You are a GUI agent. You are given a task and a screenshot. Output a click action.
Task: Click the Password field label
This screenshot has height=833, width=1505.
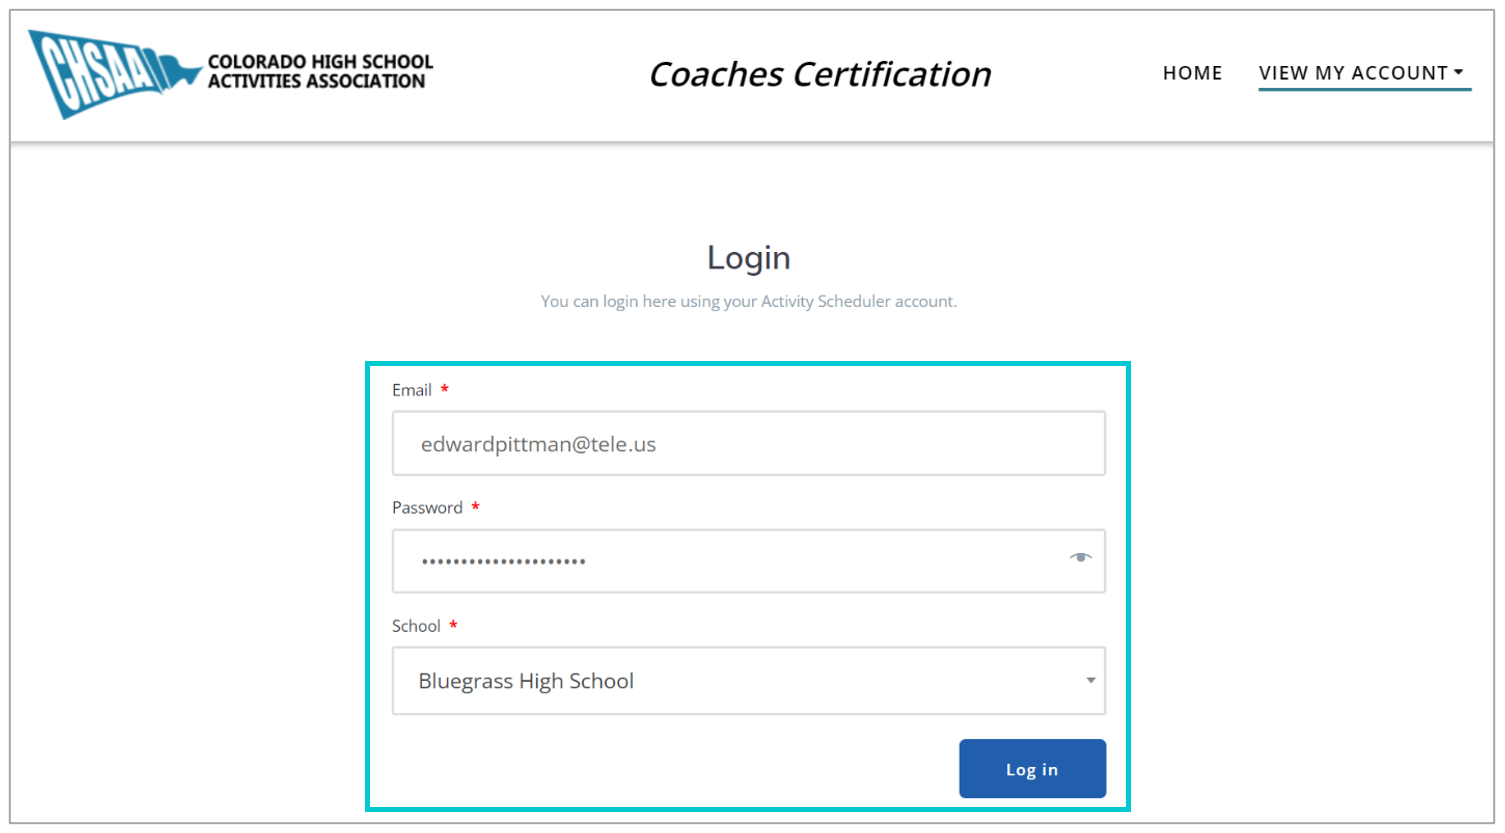[x=427, y=508]
